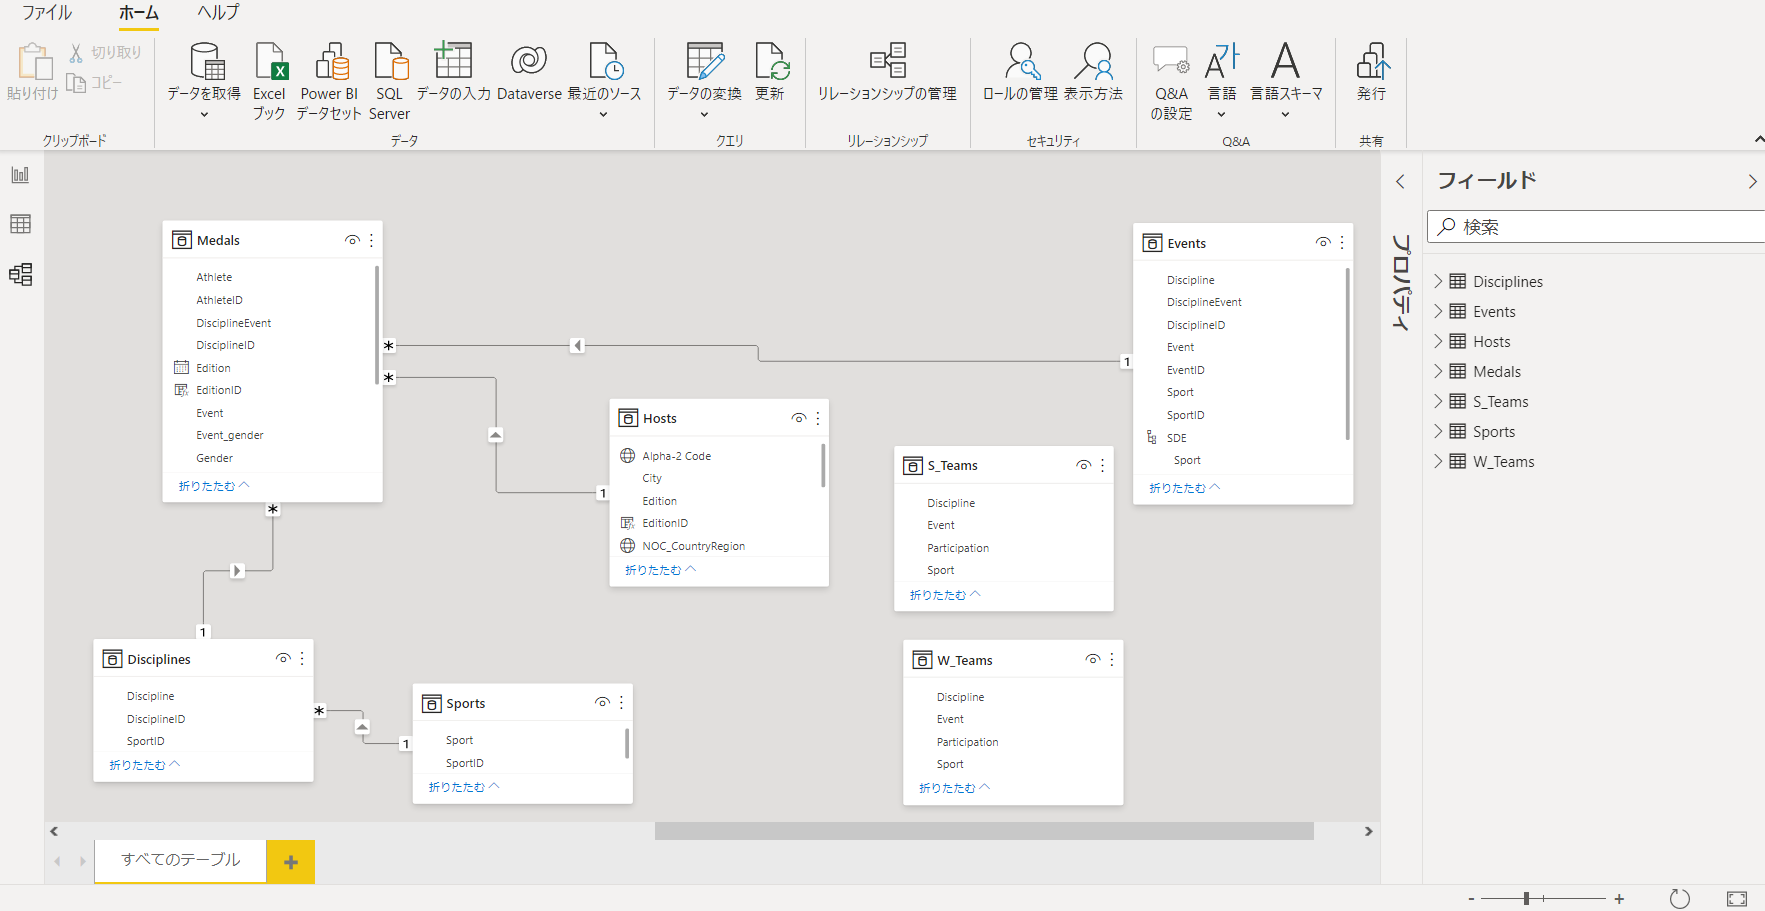Click the Copy (コピー) command
1765x911 pixels.
point(94,83)
